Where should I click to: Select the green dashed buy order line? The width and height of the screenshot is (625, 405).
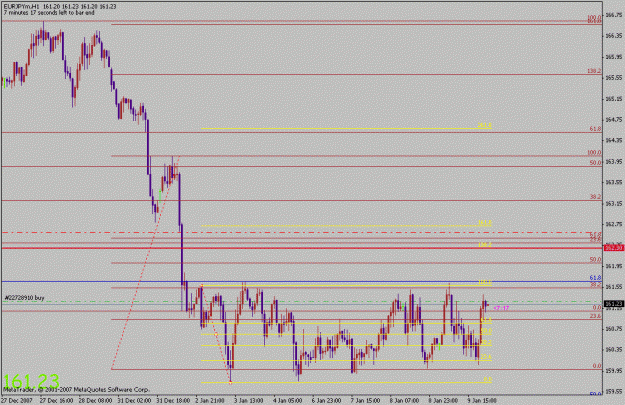tap(302, 302)
